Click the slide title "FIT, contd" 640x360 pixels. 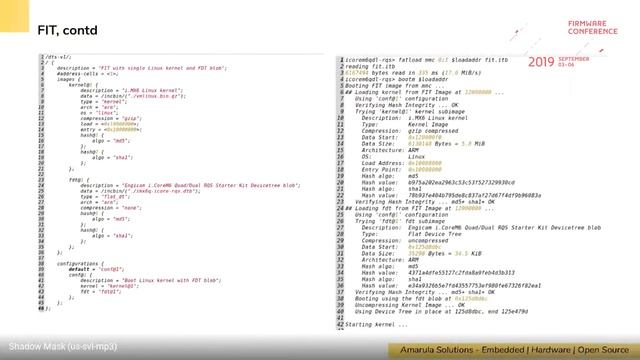[67, 31]
